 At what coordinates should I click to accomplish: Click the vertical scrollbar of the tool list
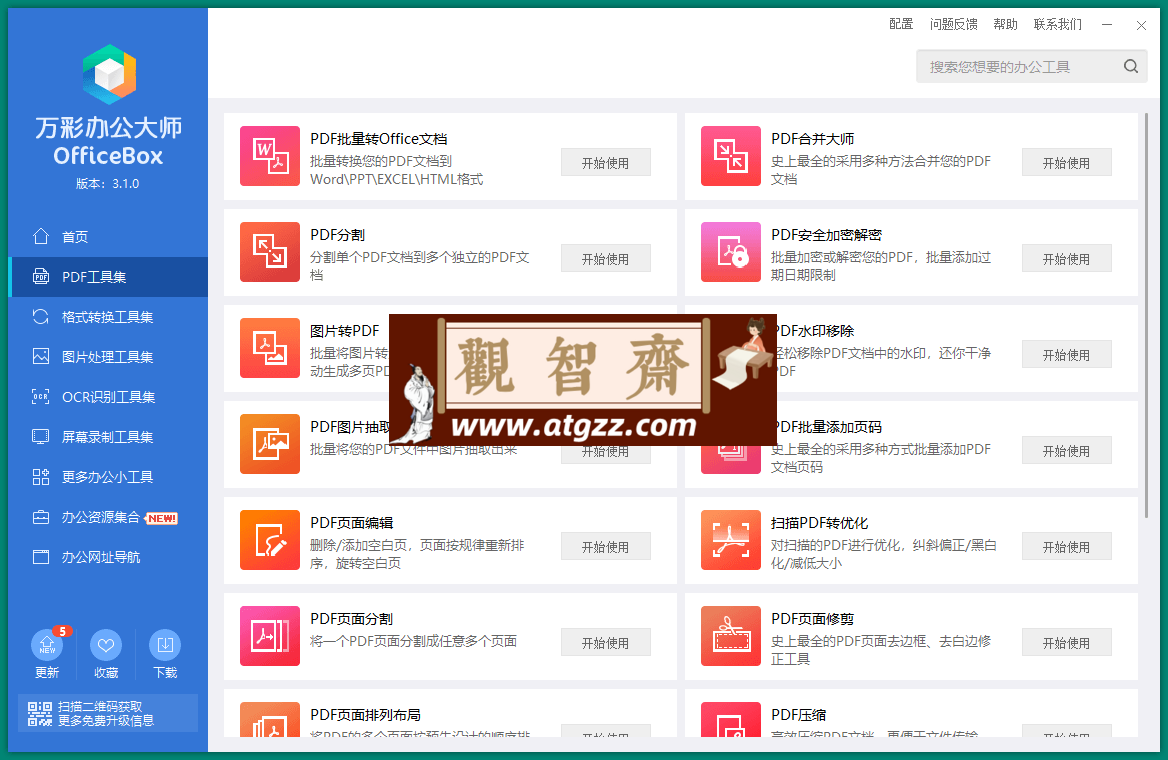pyautogui.click(x=1146, y=317)
